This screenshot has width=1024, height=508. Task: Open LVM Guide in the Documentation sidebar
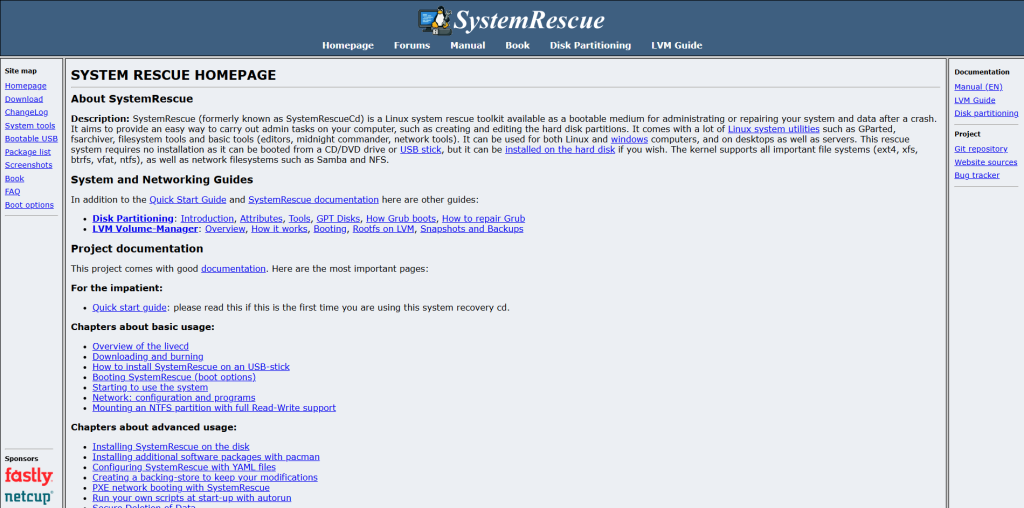coord(974,100)
